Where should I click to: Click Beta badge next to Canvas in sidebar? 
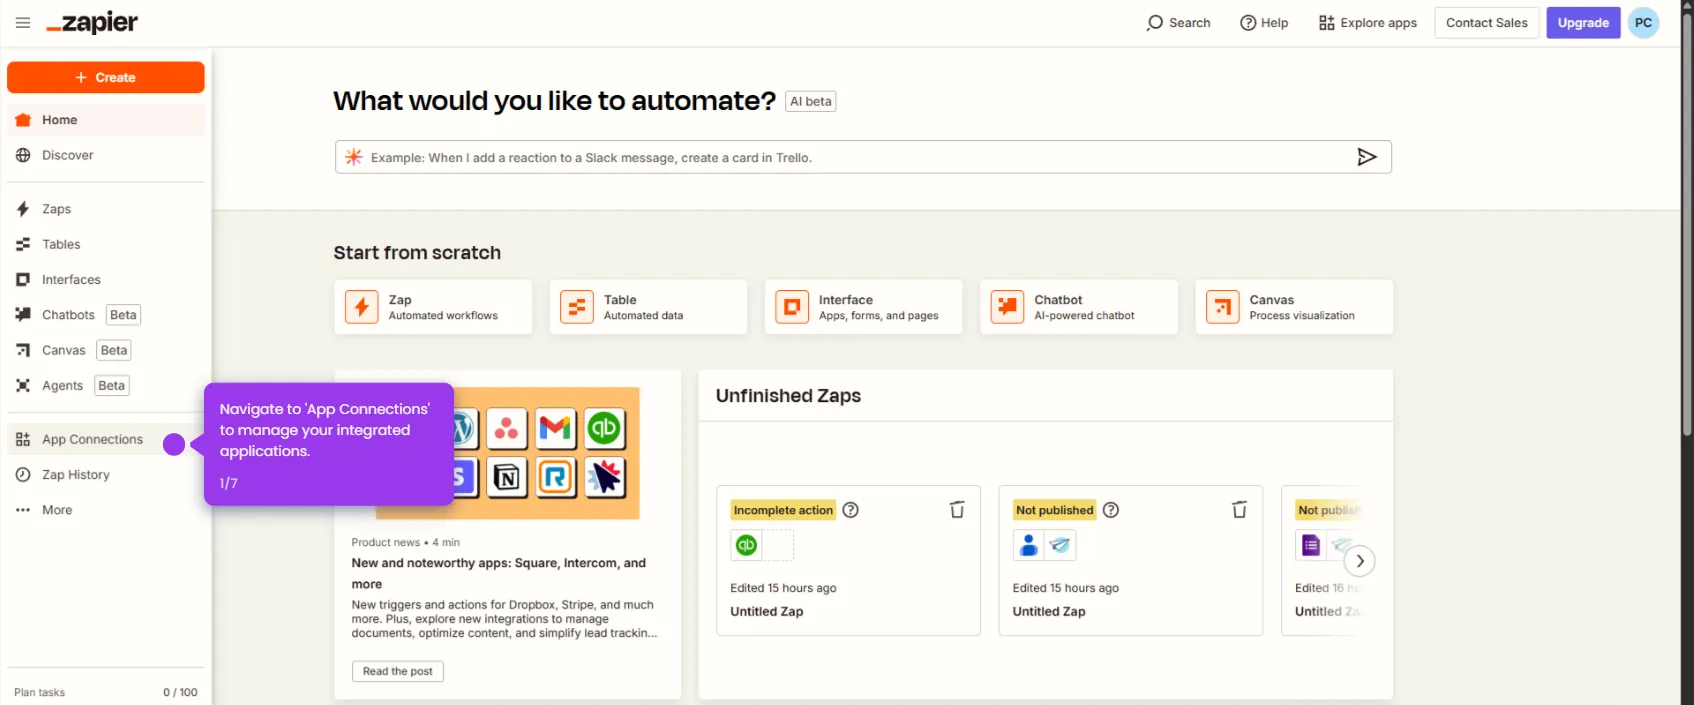(x=114, y=350)
